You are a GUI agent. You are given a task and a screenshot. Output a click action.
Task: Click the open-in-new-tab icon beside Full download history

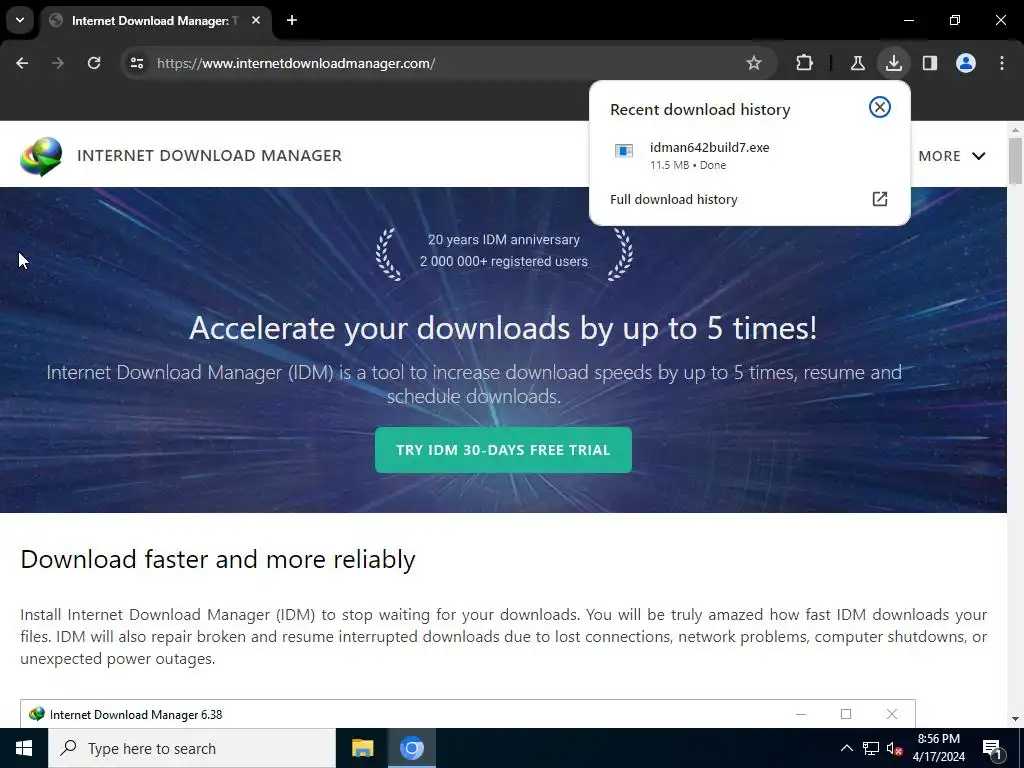pos(880,199)
